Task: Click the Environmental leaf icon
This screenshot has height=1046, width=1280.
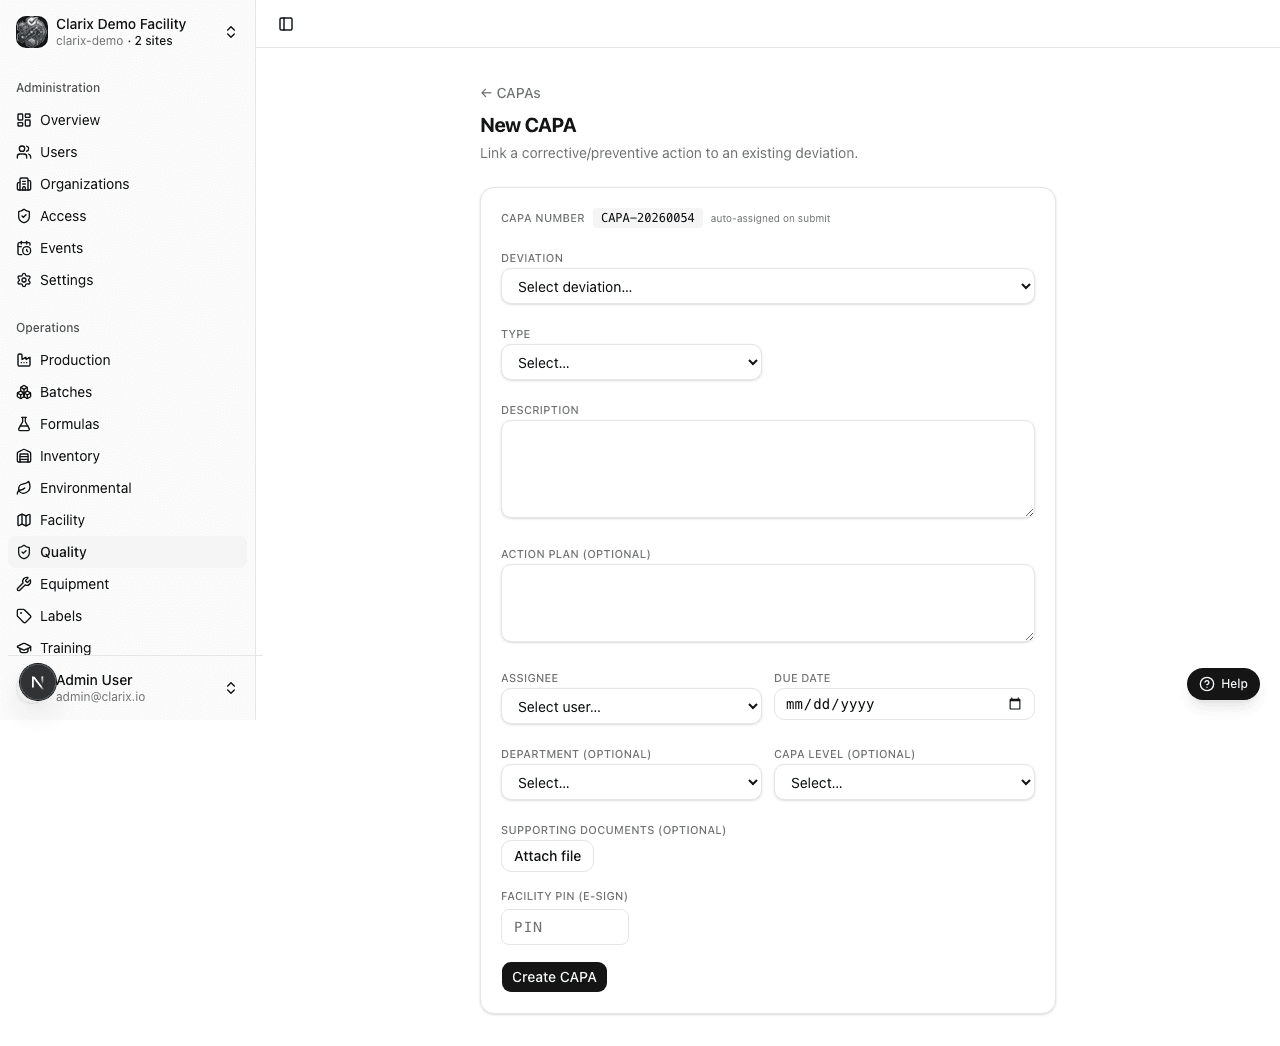Action: coord(24,488)
